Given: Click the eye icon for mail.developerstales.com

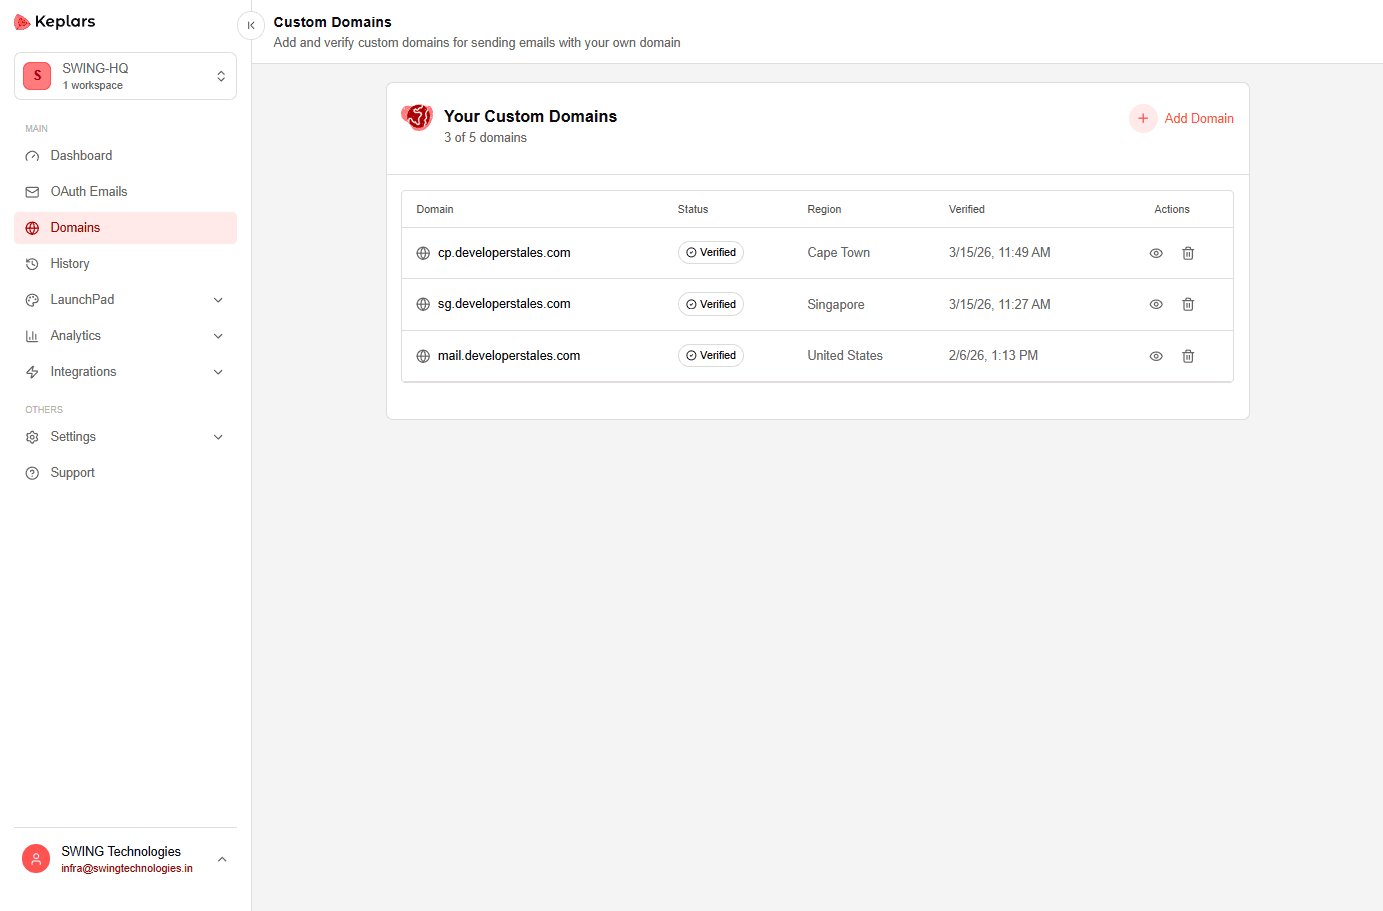Looking at the screenshot, I should pos(1156,356).
